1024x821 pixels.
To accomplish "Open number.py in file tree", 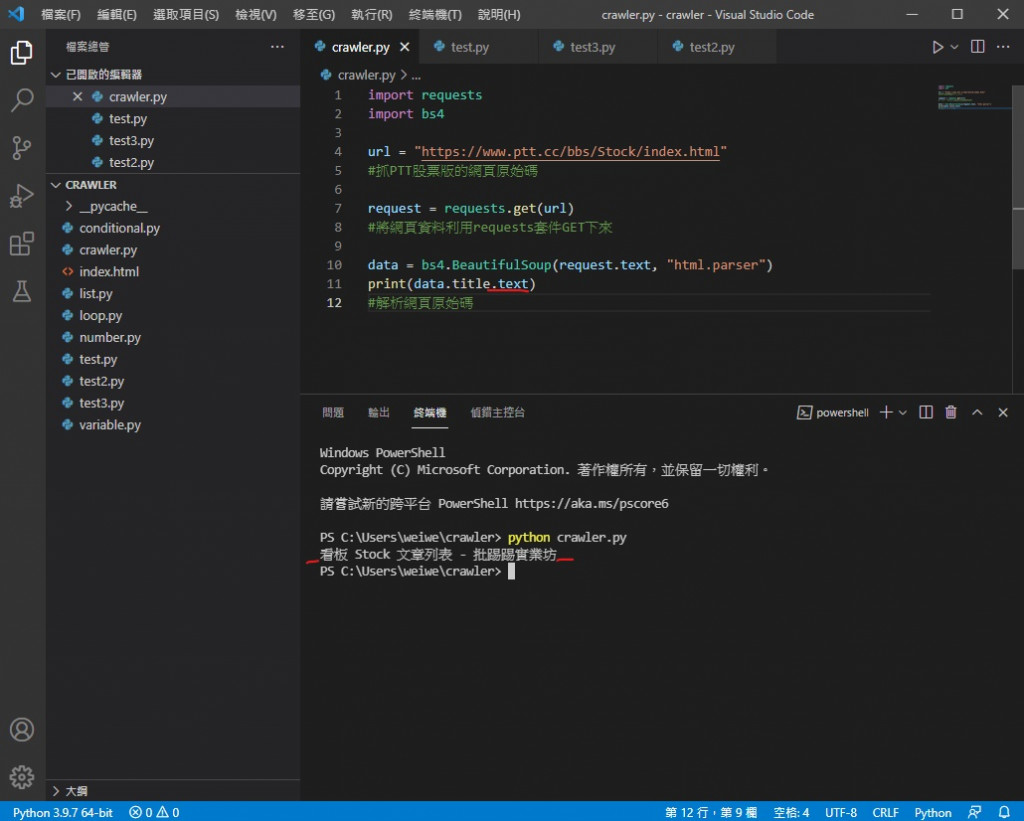I will (173, 337).
